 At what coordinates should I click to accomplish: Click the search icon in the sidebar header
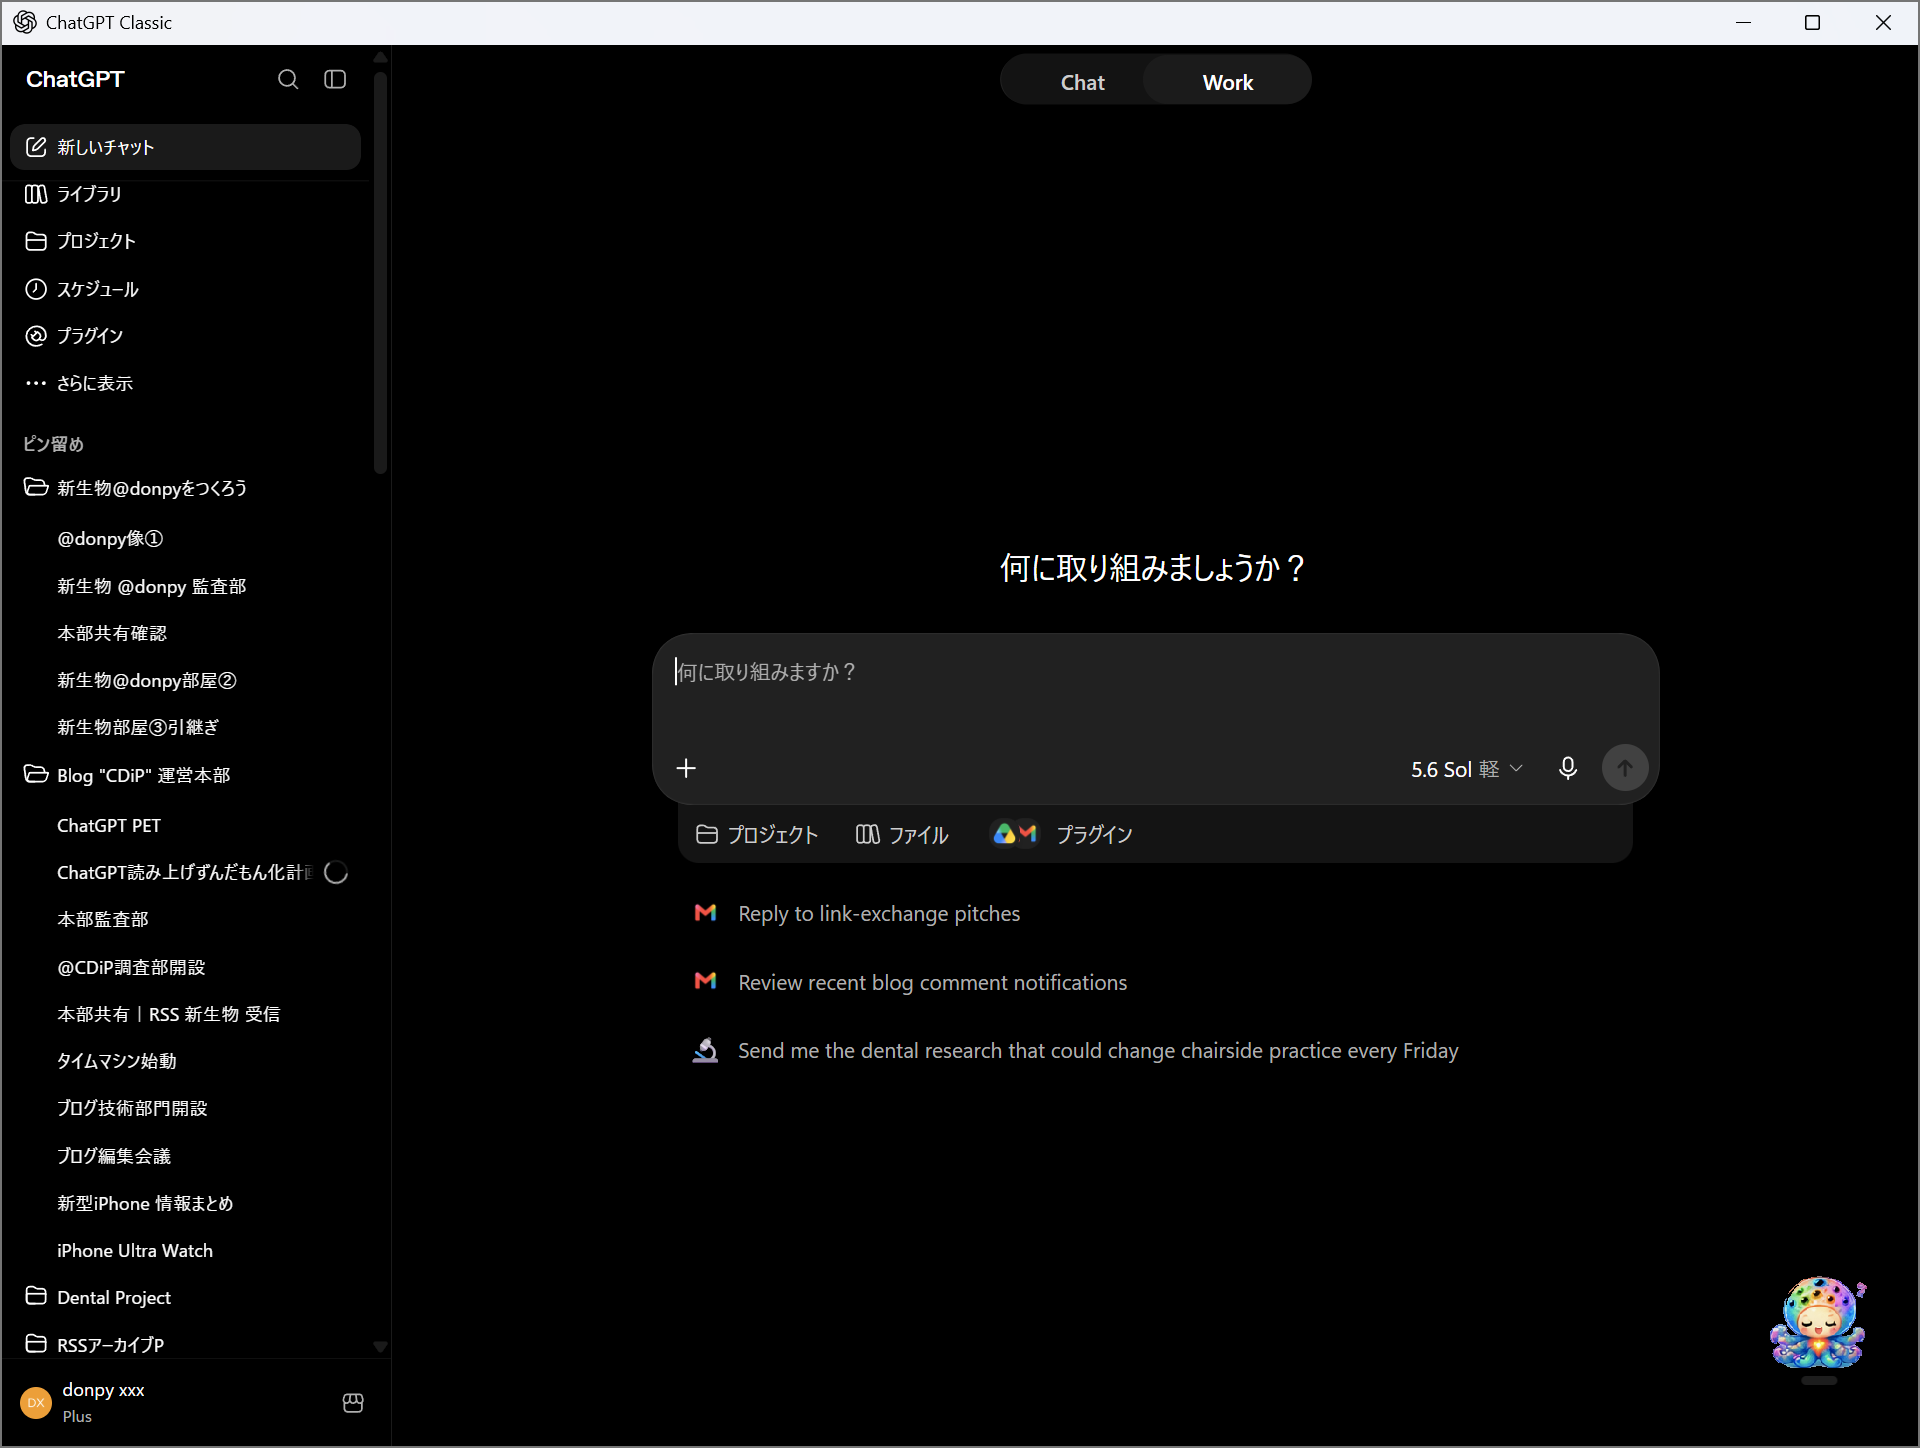pyautogui.click(x=288, y=79)
